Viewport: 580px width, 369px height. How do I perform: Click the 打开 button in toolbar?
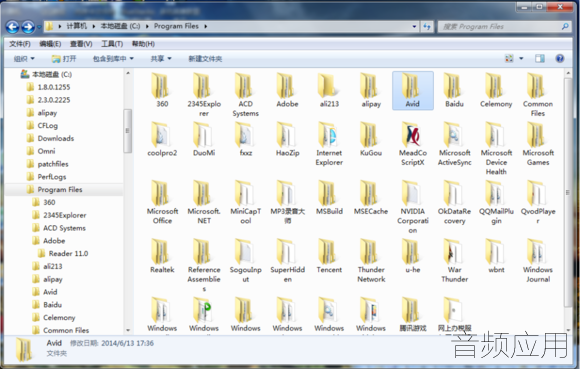(x=64, y=59)
